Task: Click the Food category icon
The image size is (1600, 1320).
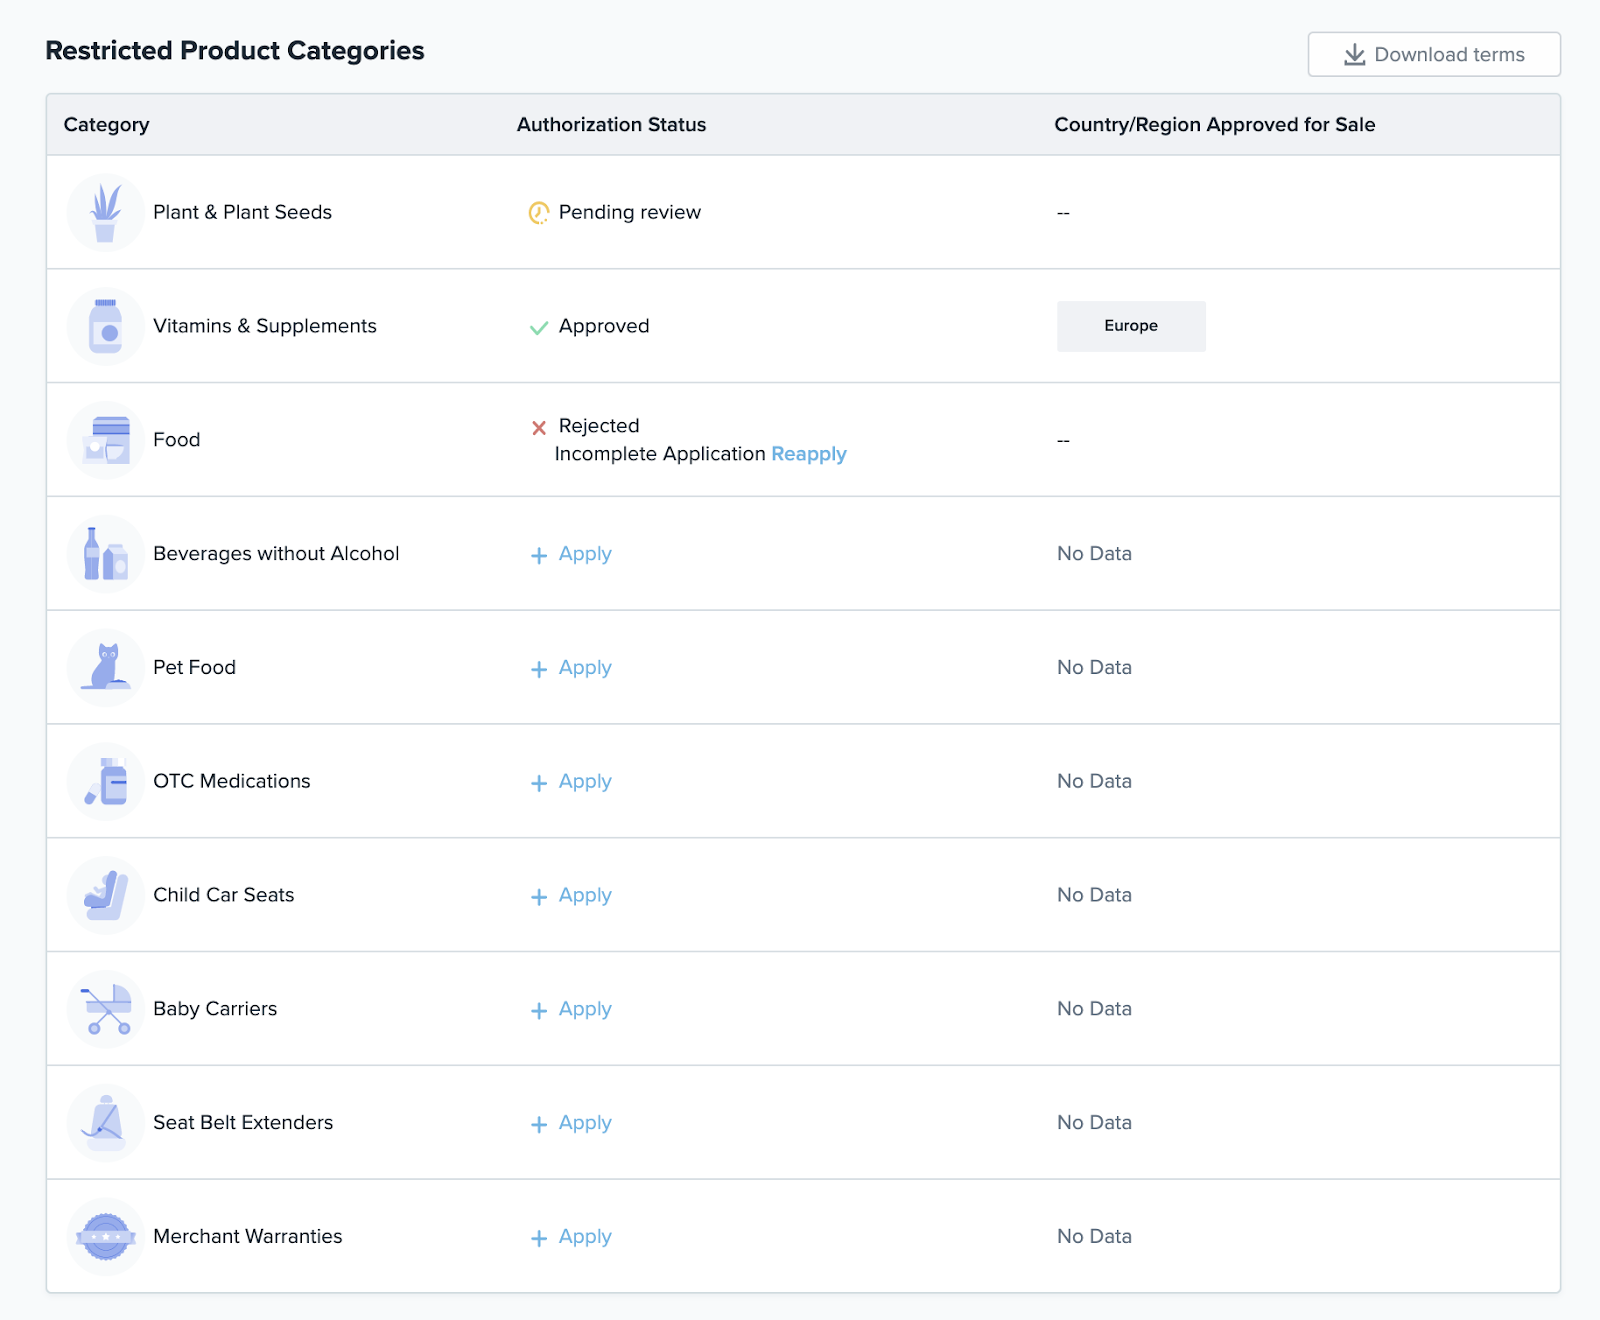Action: click(x=105, y=440)
